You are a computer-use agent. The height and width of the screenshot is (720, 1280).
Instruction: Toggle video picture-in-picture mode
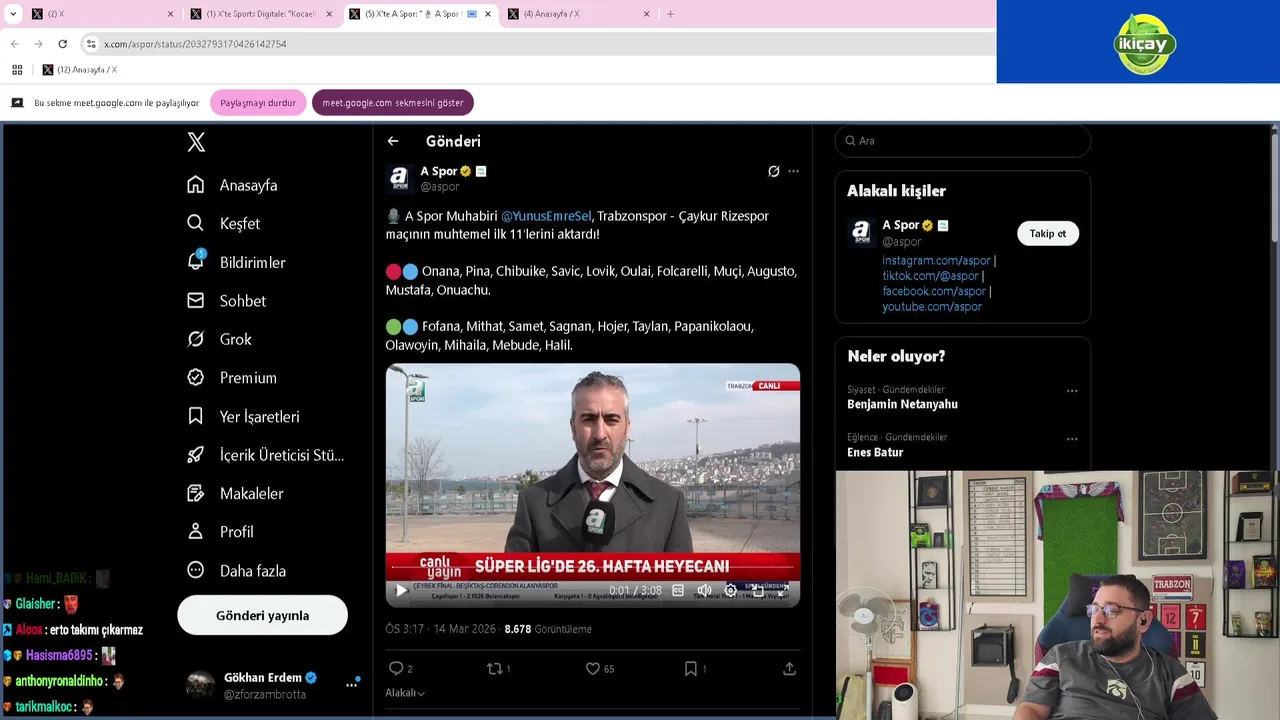(757, 590)
